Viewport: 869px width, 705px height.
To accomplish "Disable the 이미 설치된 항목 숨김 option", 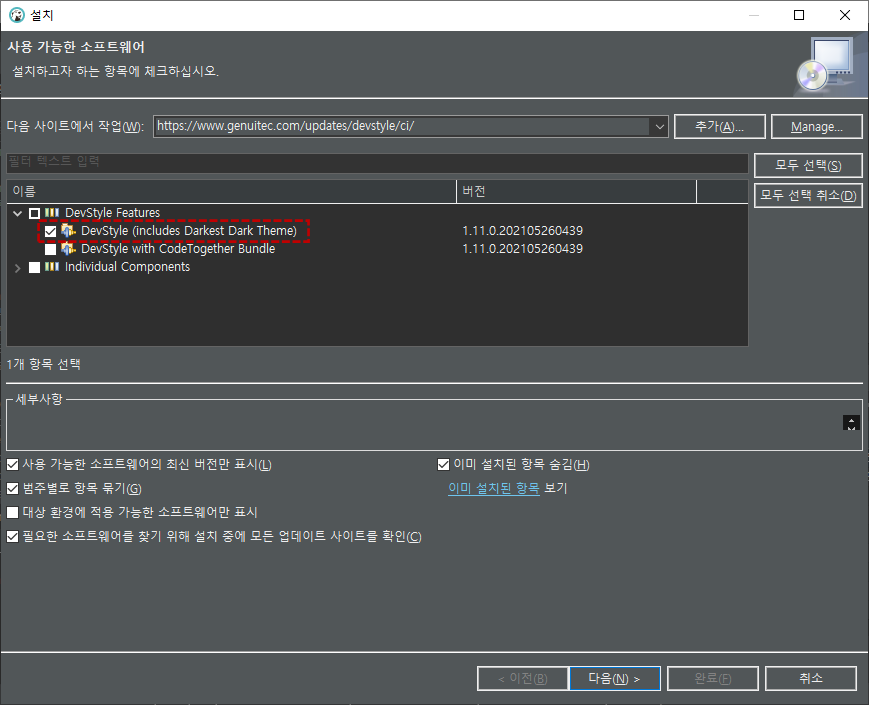I will 443,464.
